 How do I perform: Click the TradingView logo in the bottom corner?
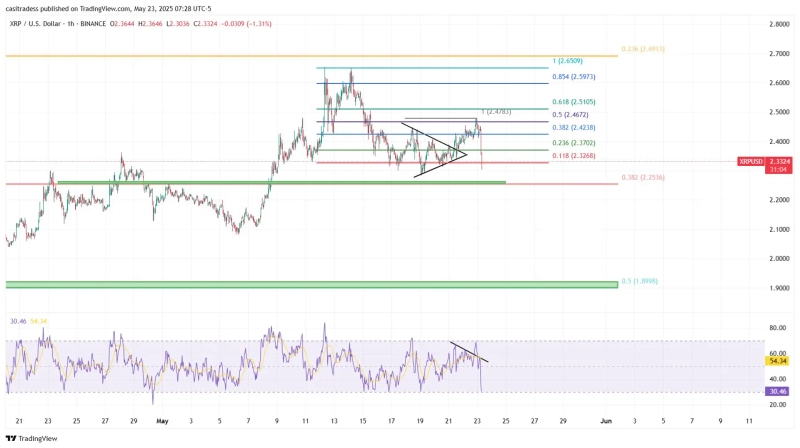30,438
